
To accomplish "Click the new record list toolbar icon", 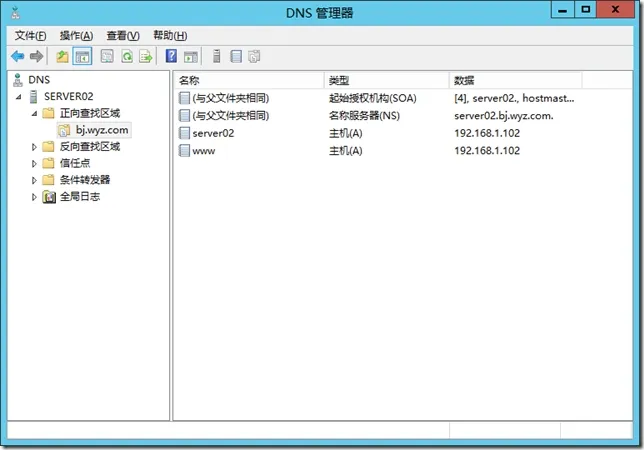I will (x=236, y=56).
